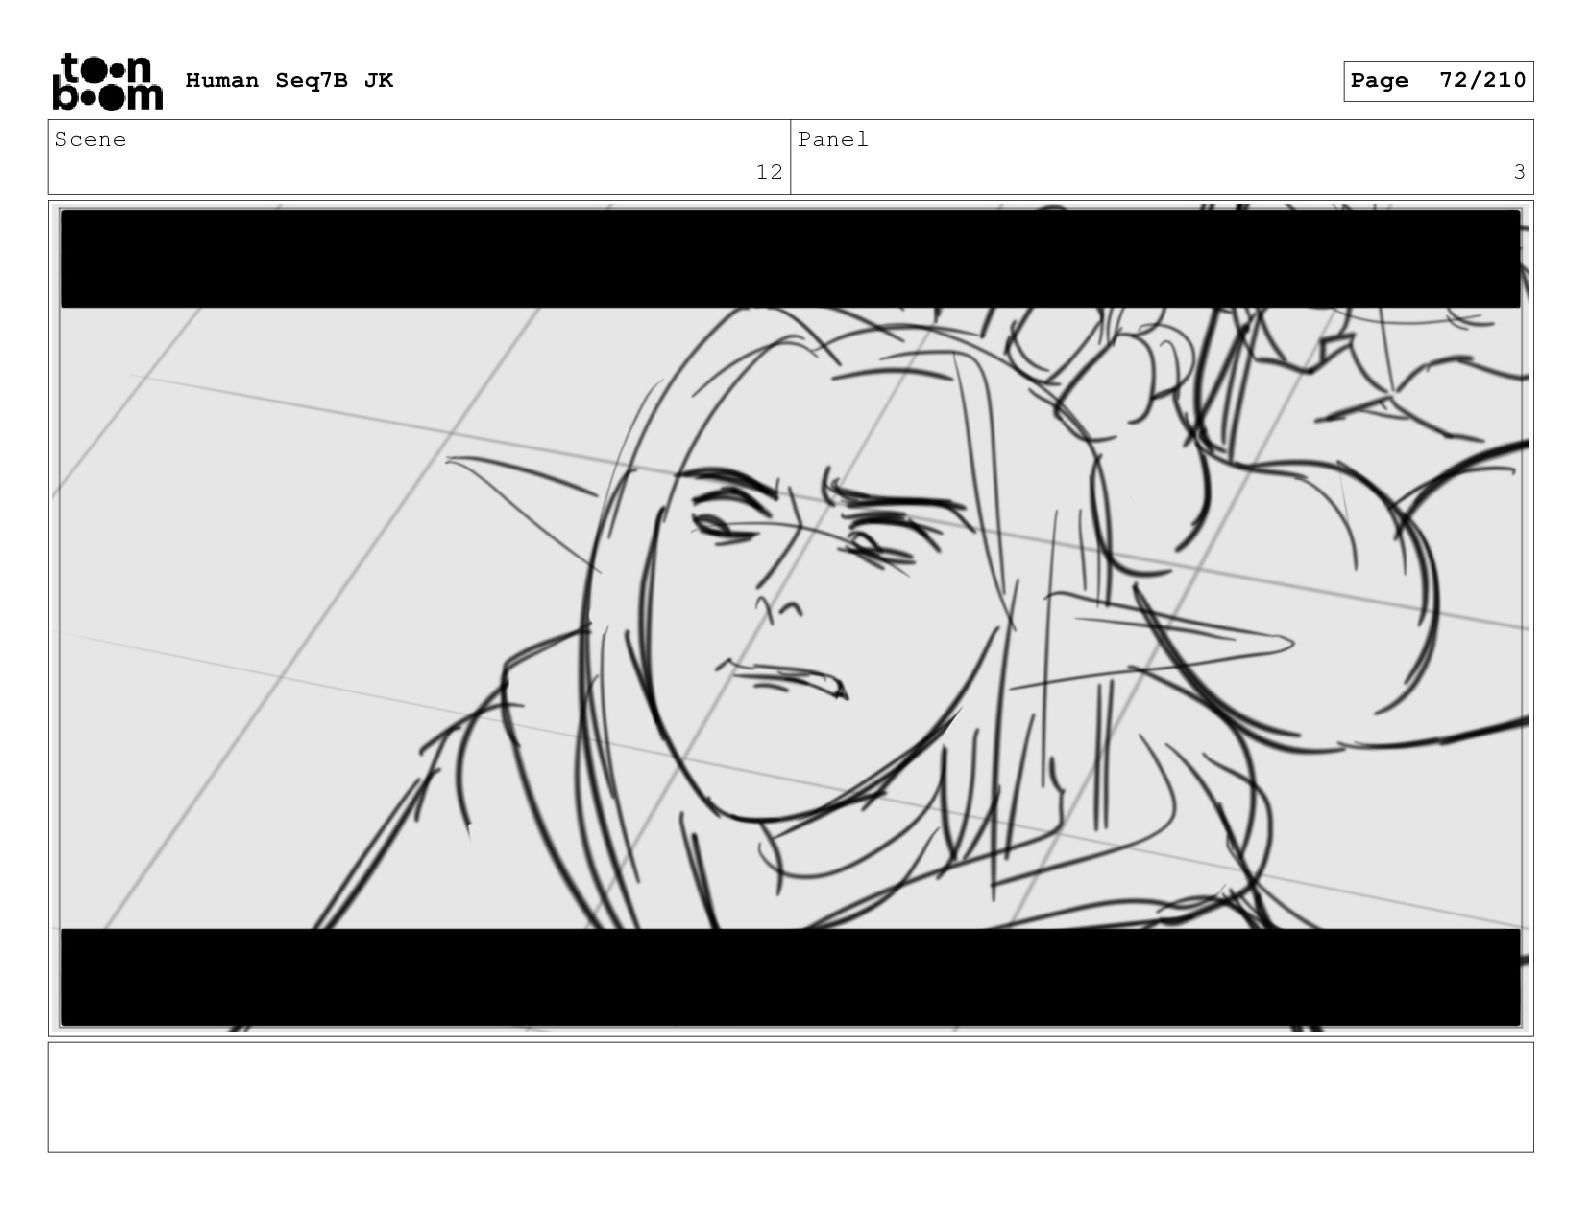Click the empty notes box below the panel
Viewport: 1584px width, 1224px height.
tap(790, 1097)
